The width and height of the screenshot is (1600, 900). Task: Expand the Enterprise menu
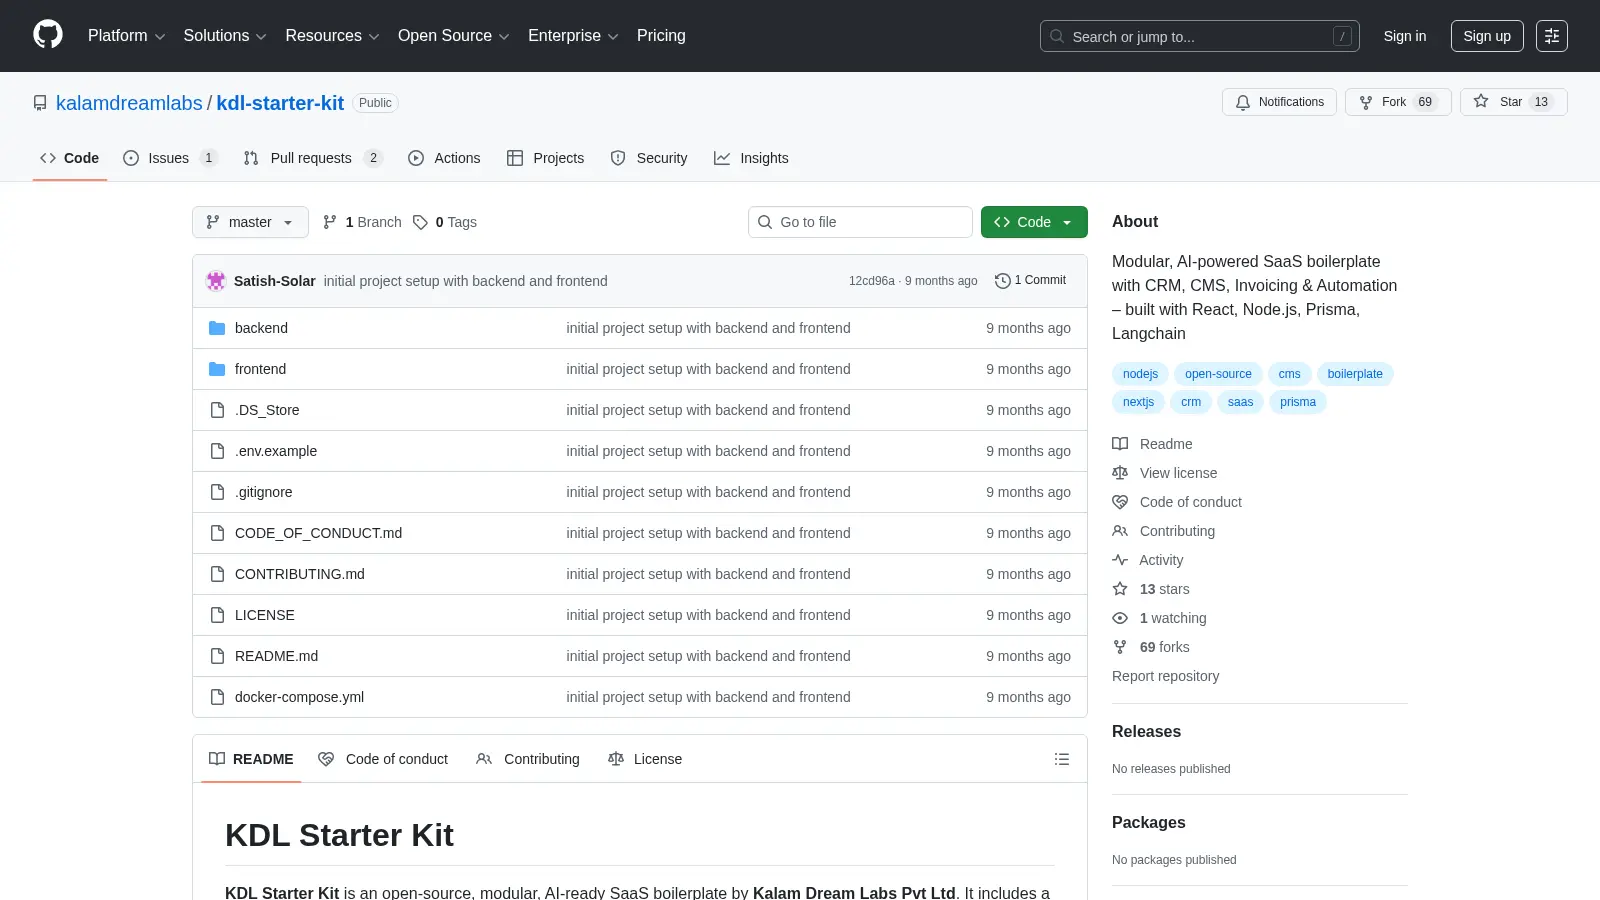573,36
